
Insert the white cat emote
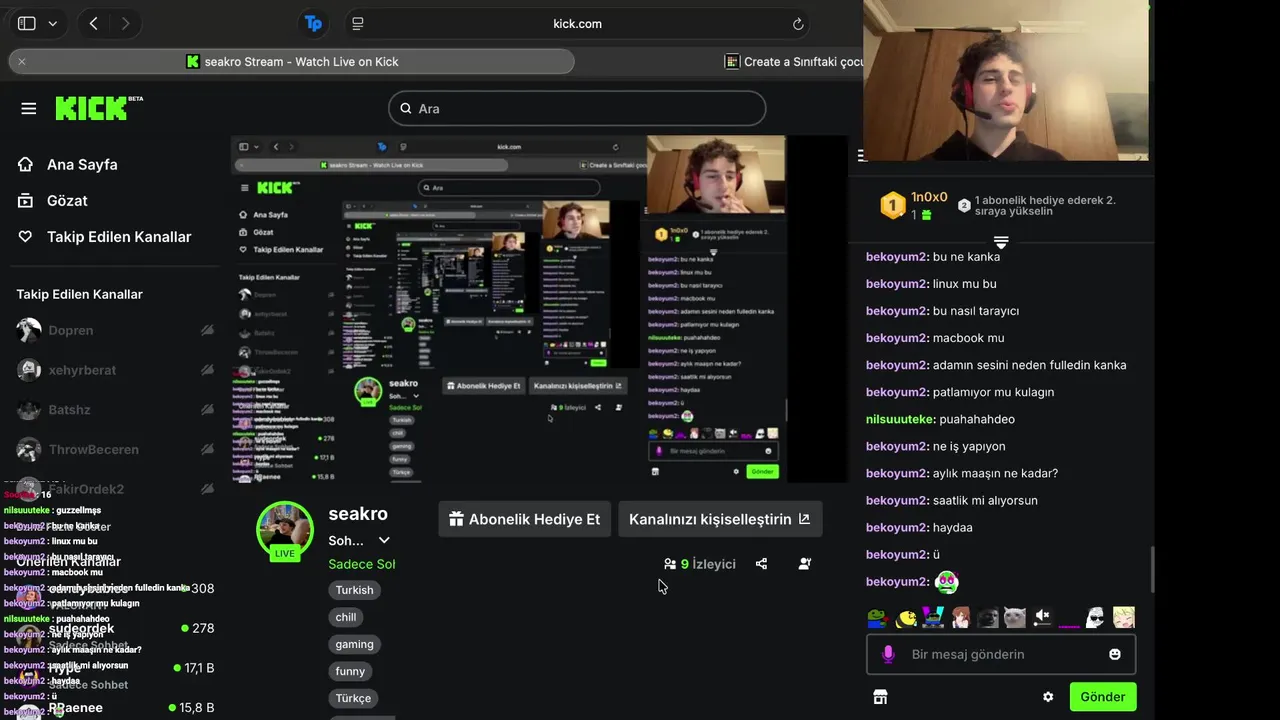click(x=1015, y=617)
